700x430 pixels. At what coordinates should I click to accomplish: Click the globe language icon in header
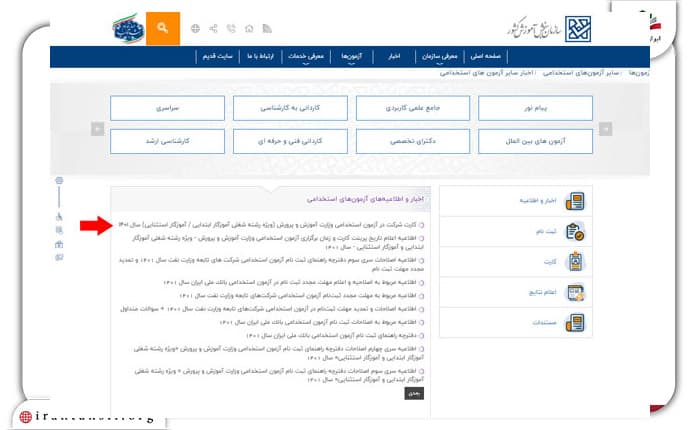[195, 29]
